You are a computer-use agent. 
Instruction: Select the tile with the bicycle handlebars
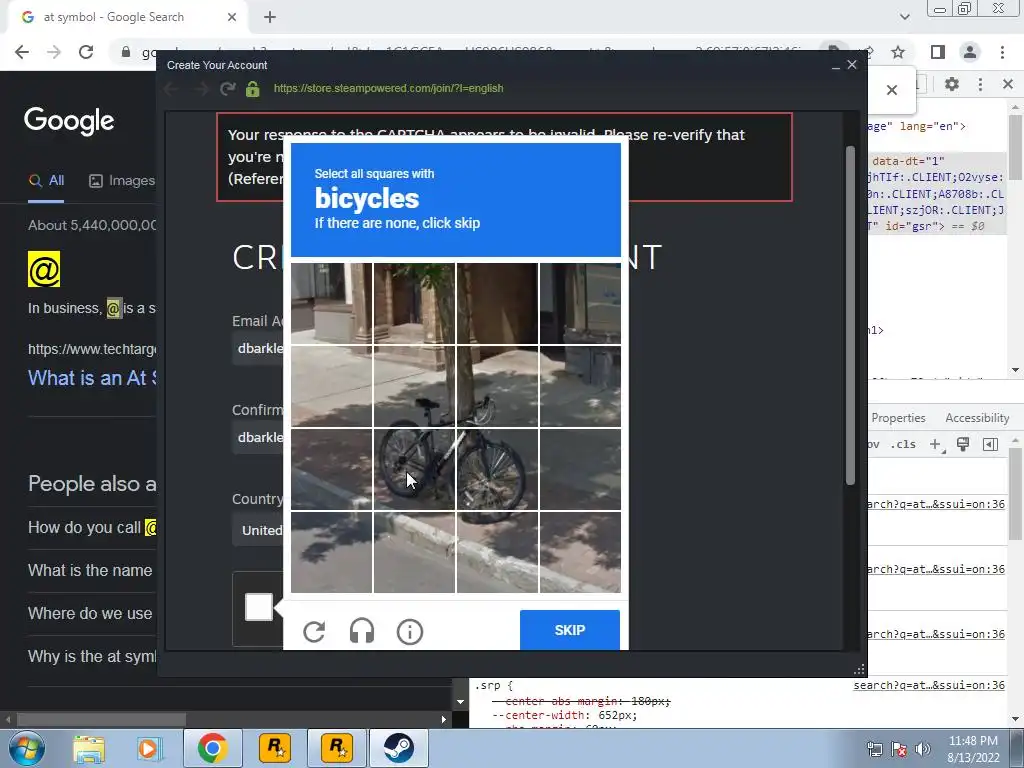coord(497,387)
